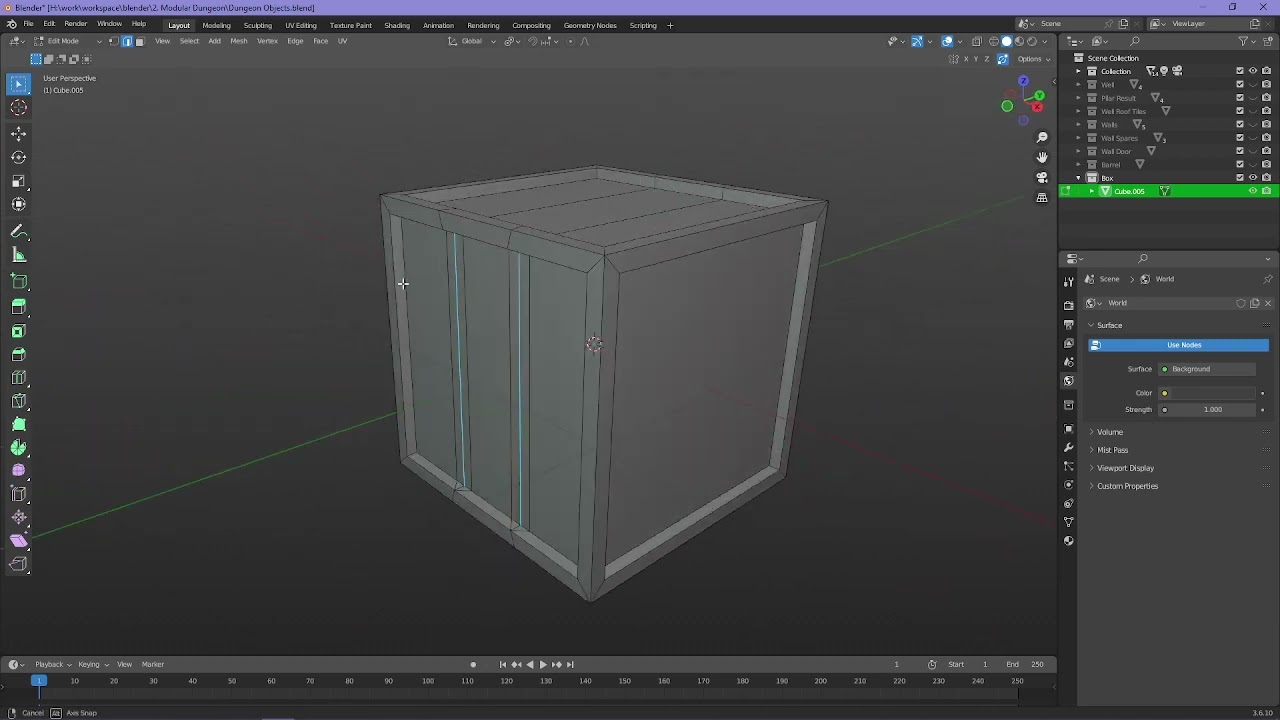Switch to edge select mode

coord(127,41)
